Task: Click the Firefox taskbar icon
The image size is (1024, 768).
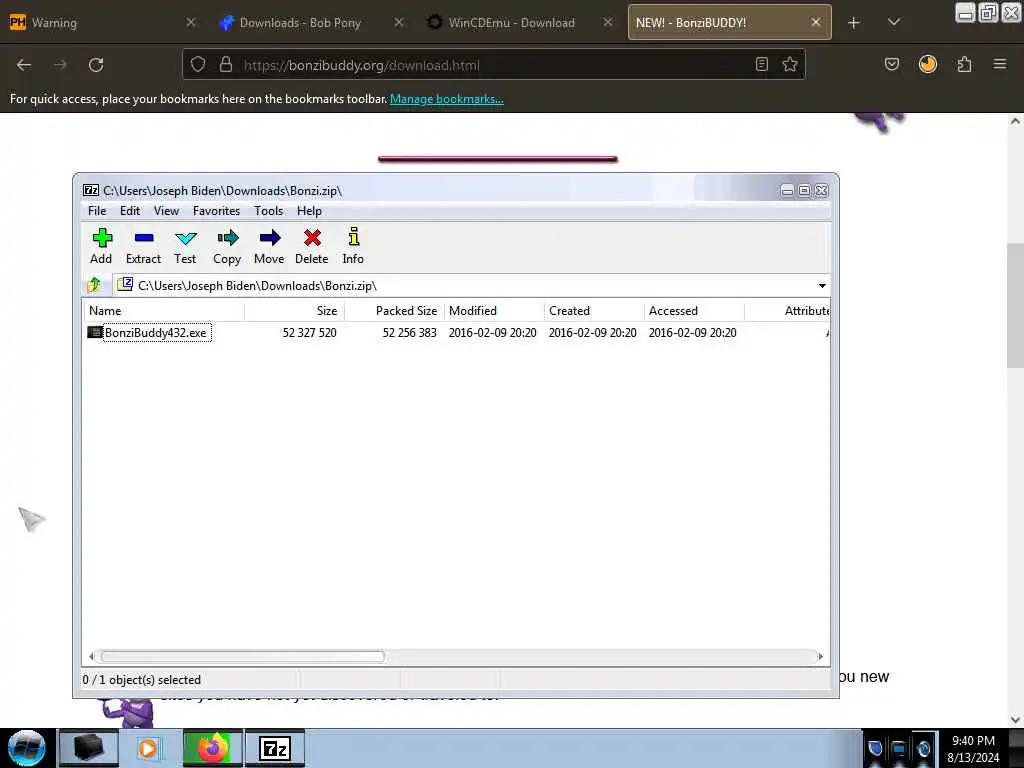Action: click(212, 748)
